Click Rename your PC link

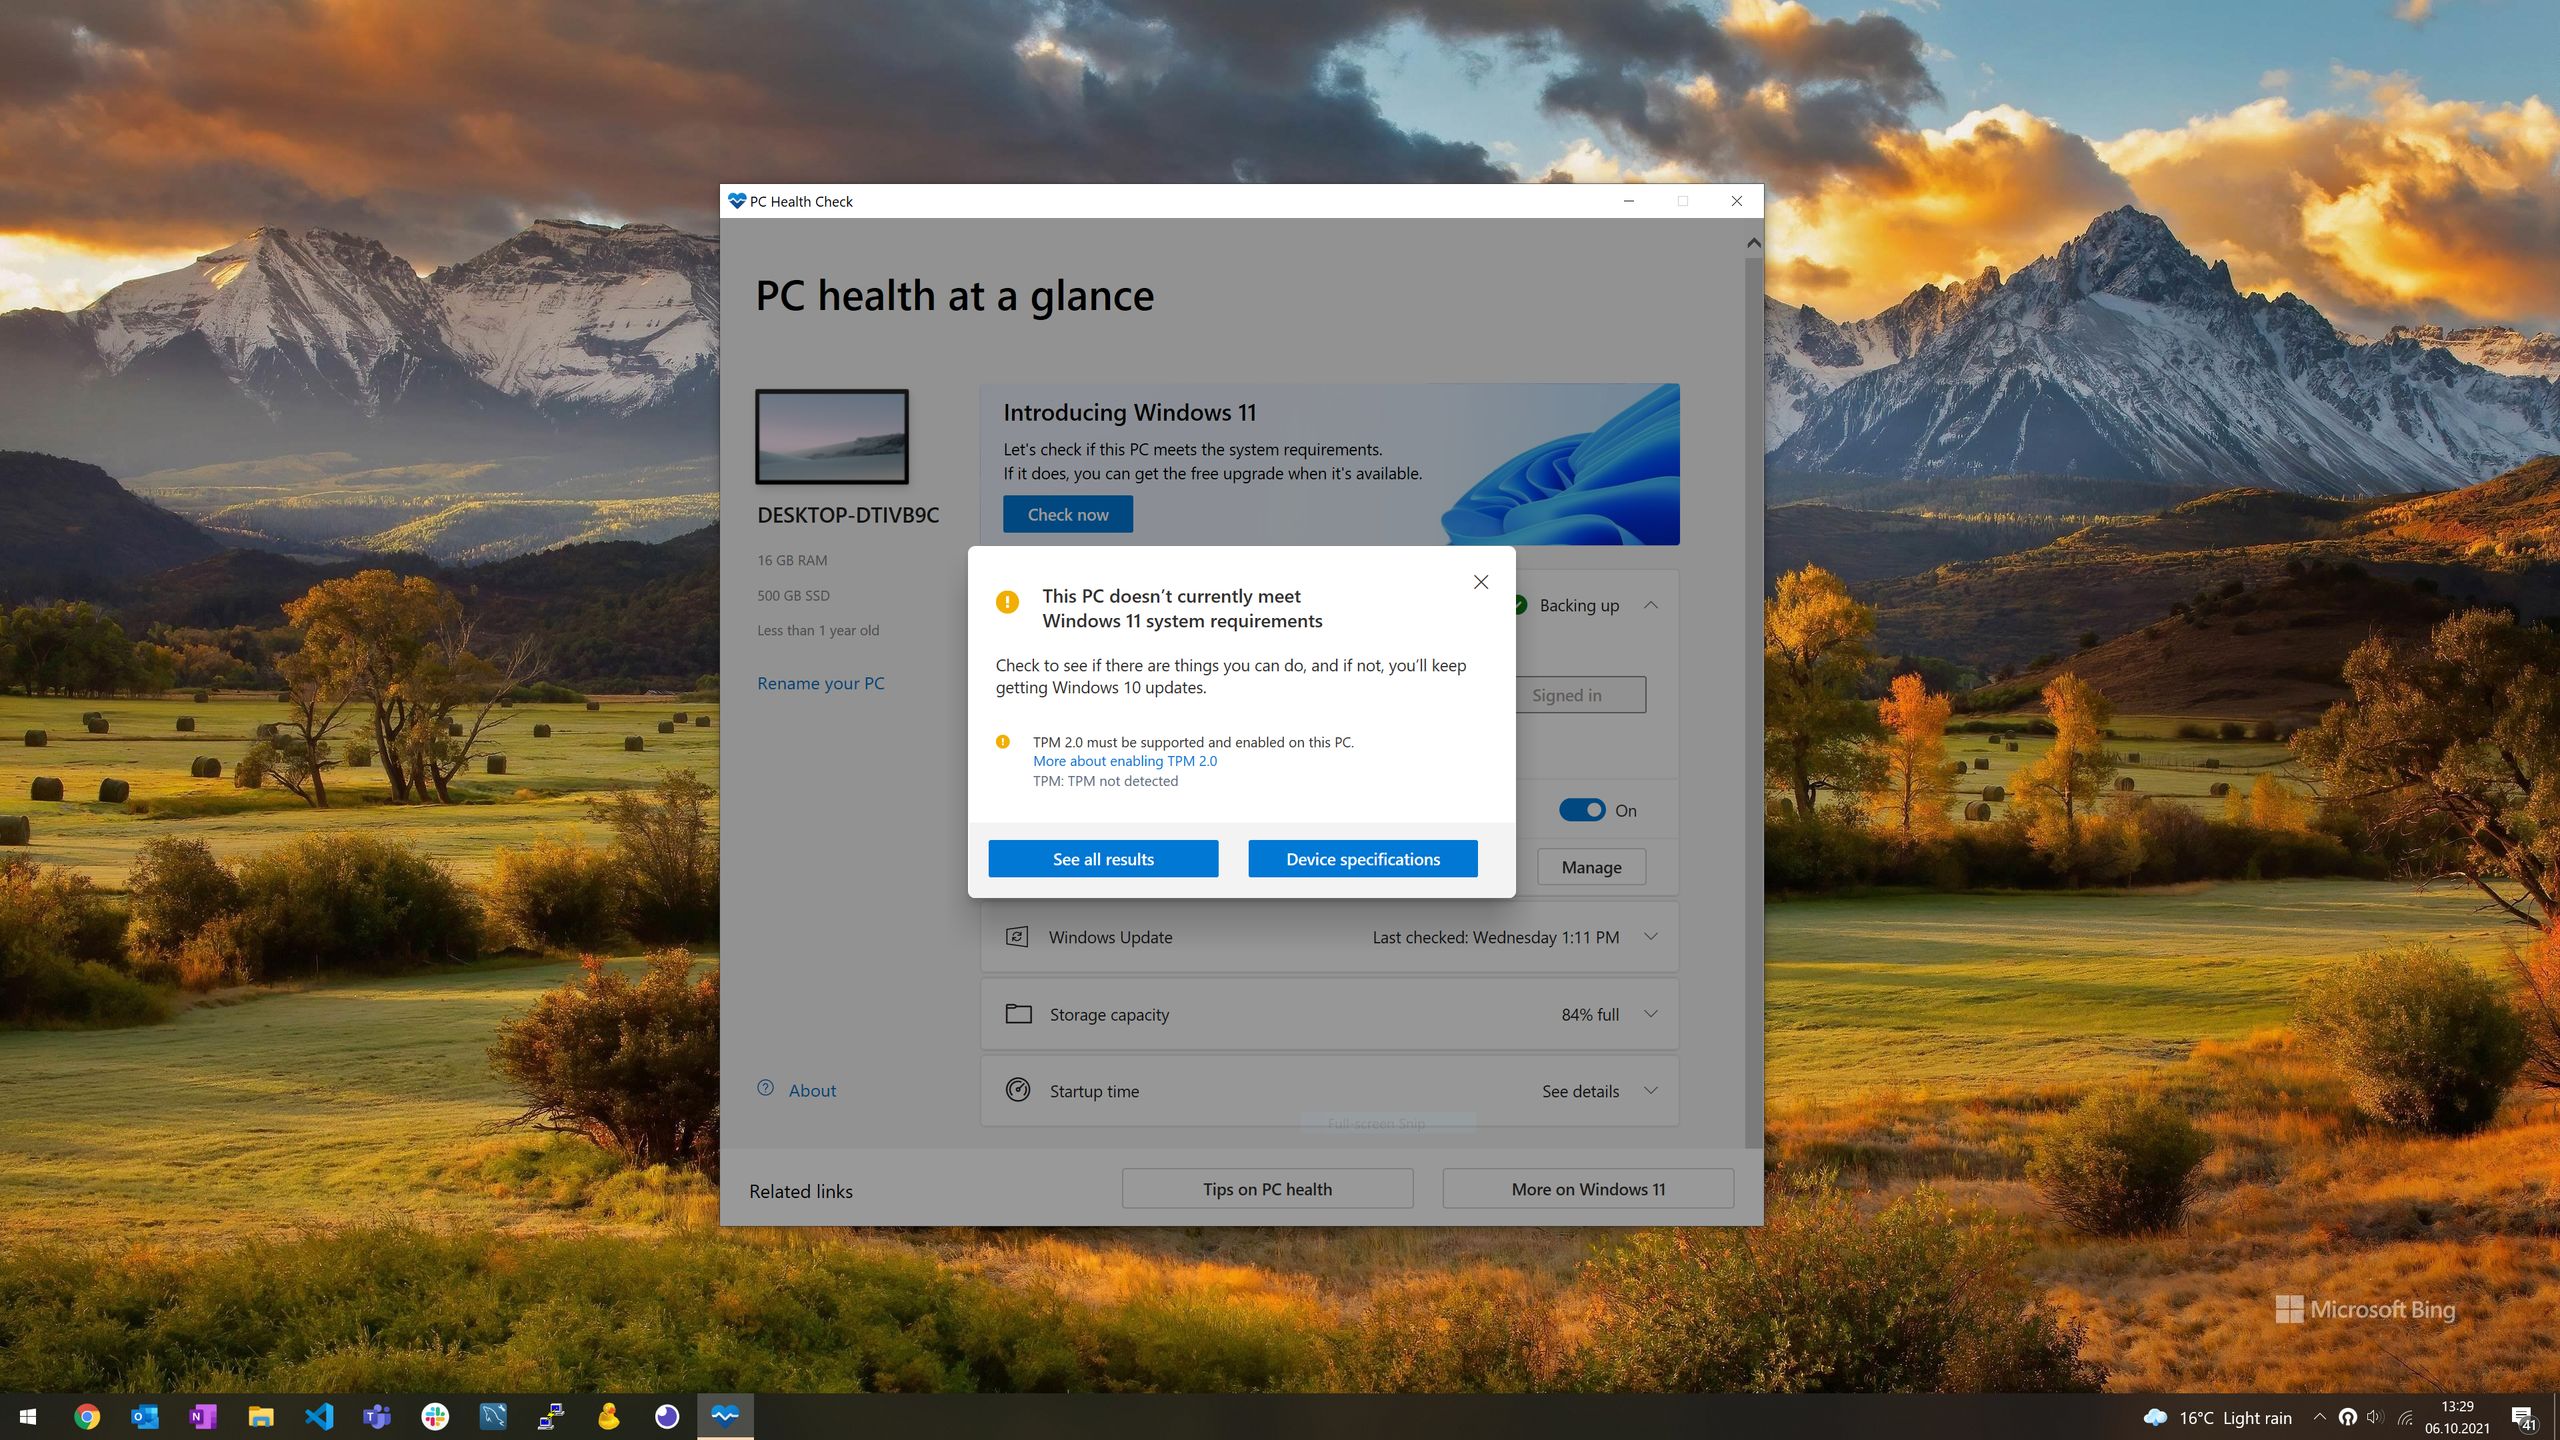[820, 683]
